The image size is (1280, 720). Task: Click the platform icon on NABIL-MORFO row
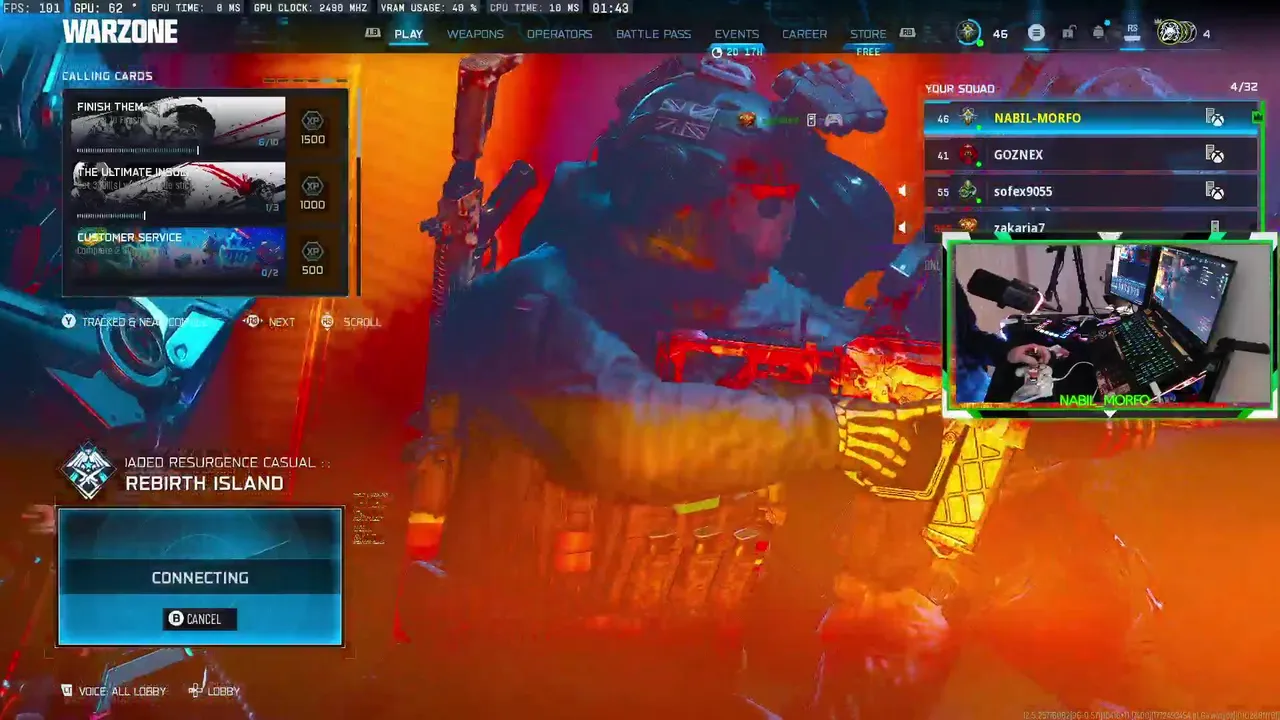(1215, 118)
